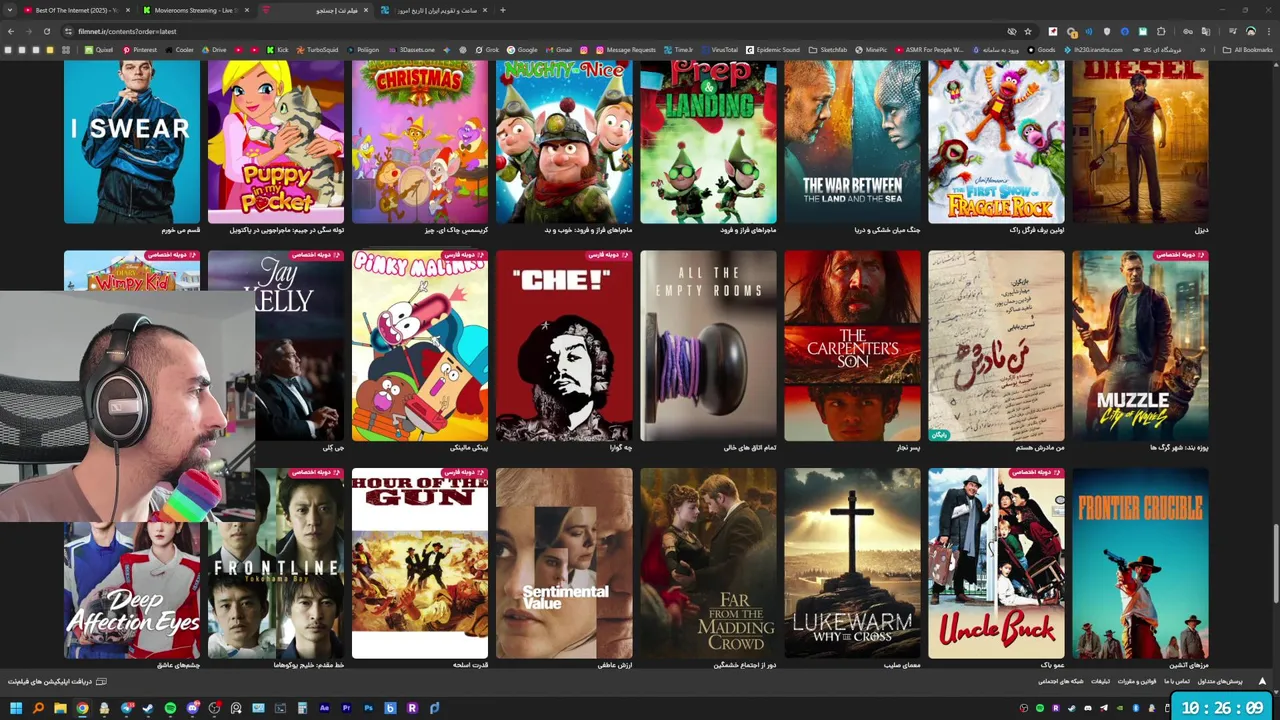
Task: Open the tab search dropdown arrow
Action: coord(8,10)
